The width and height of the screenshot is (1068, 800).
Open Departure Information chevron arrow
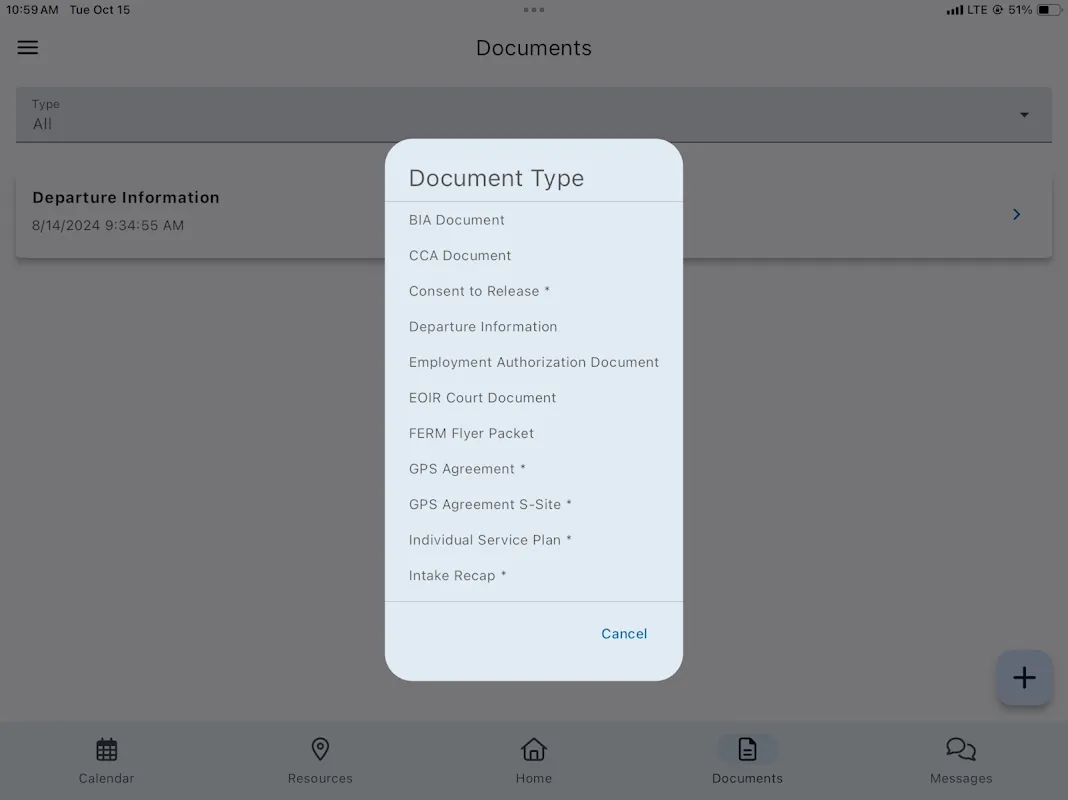[x=1016, y=214]
